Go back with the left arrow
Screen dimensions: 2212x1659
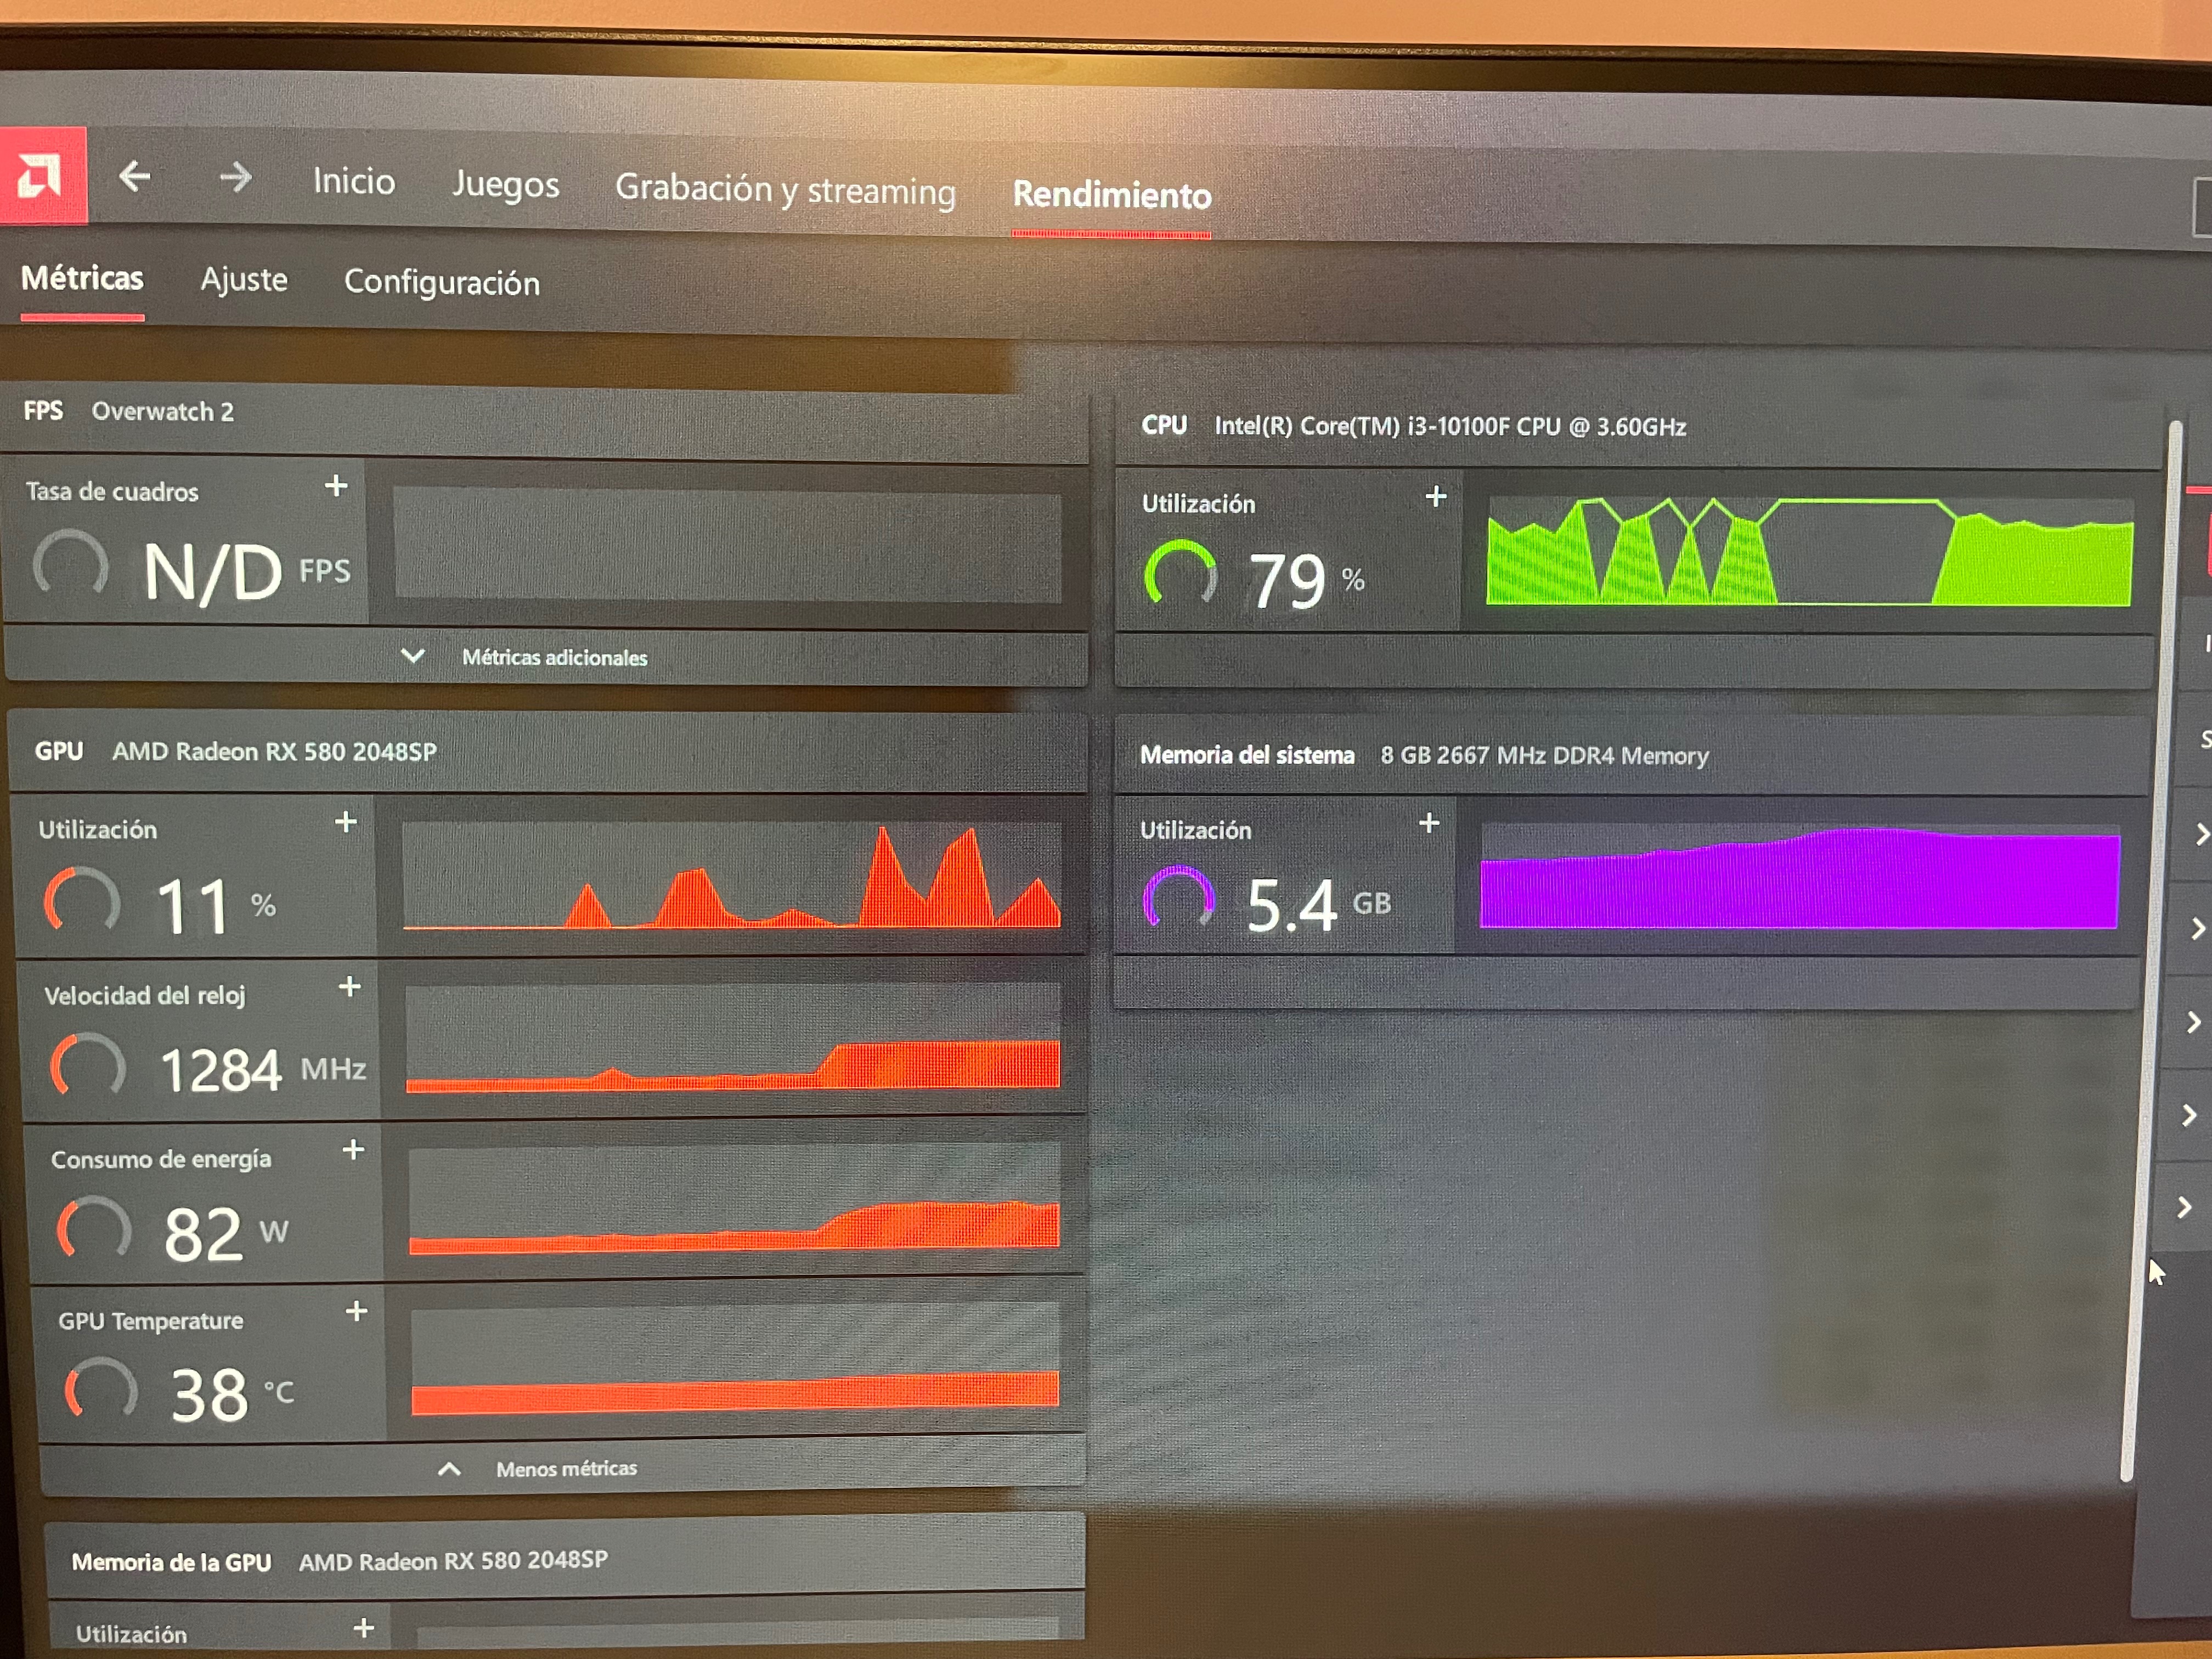tap(134, 177)
